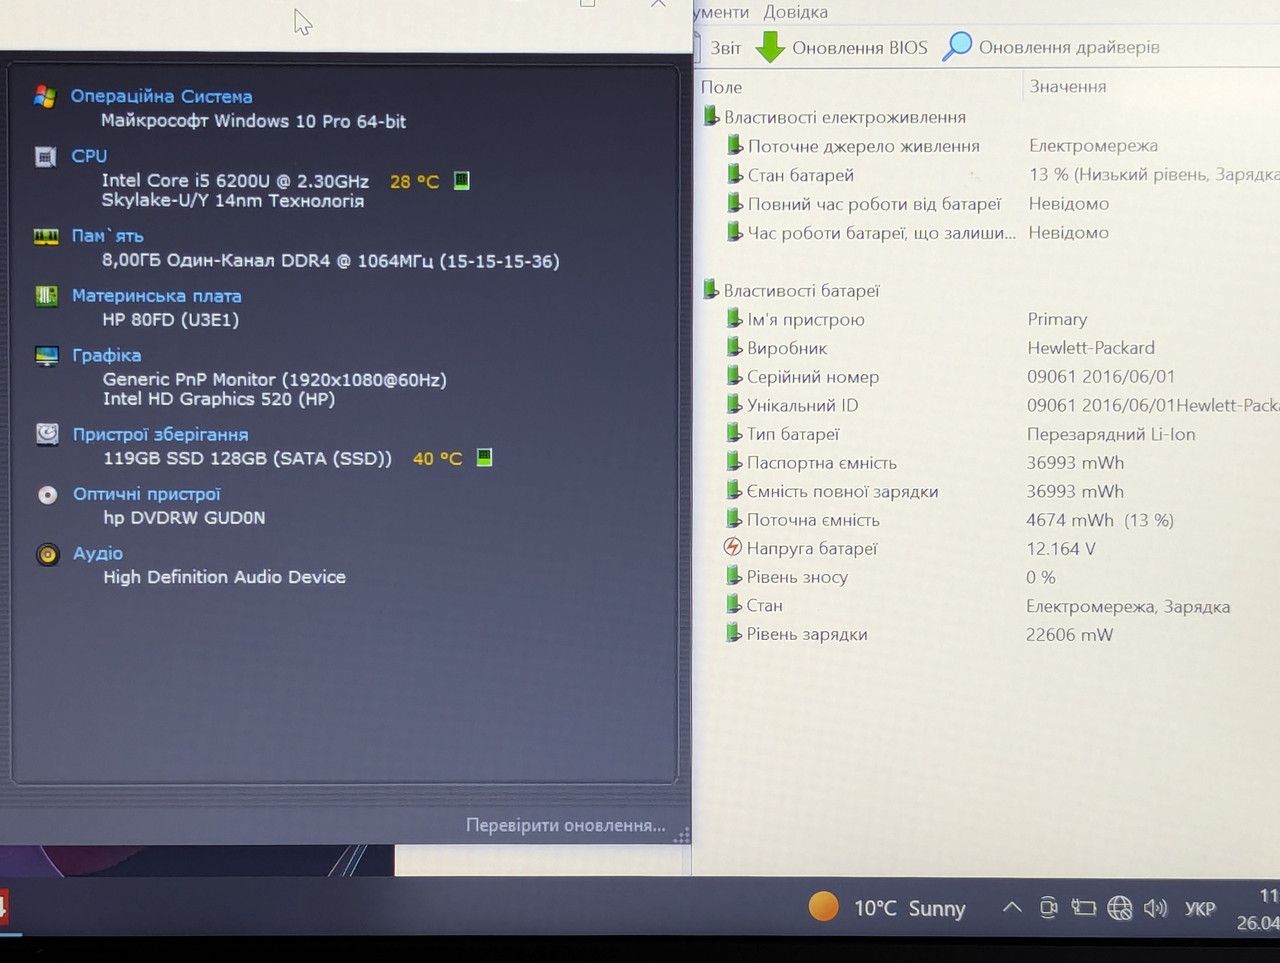Click the motherboard icon beside Материнська плата
1280x963 pixels.
click(x=46, y=296)
